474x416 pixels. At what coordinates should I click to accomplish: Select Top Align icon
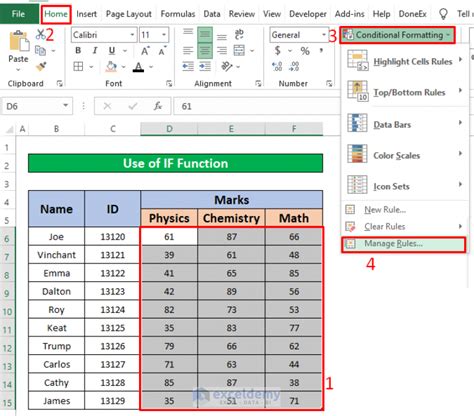188,33
